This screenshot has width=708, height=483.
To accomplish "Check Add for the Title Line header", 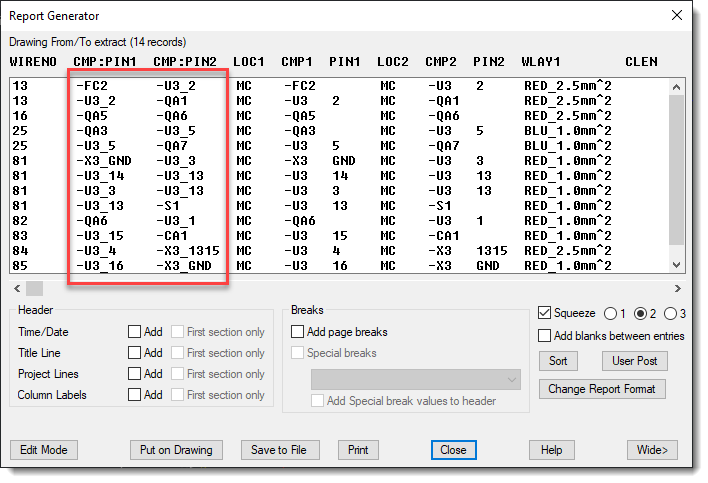I will tap(134, 353).
